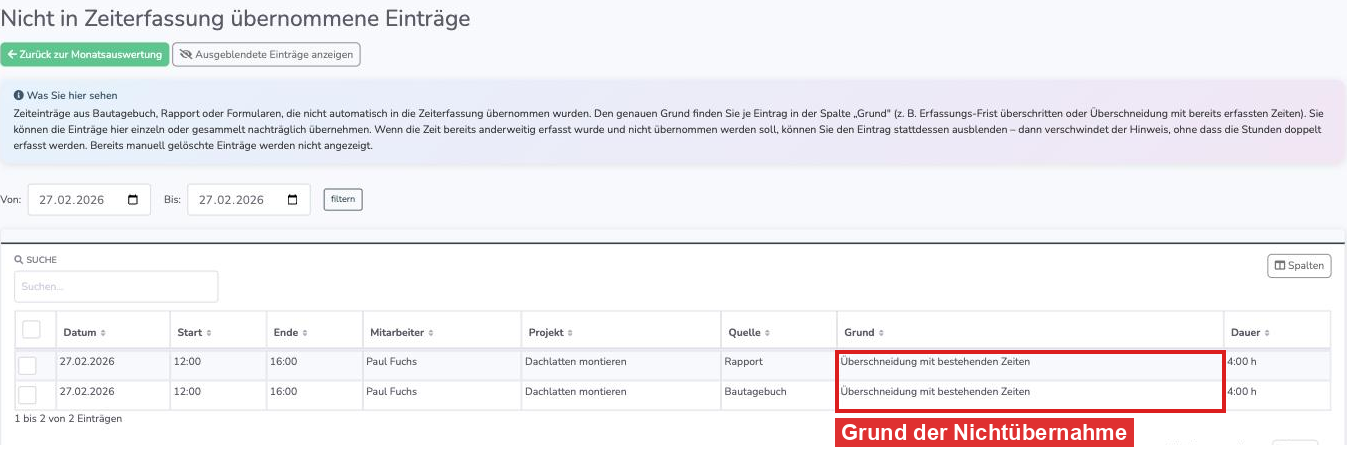1347x470 pixels.
Task: Click start time 12:00 in Rapport row
Action: pyautogui.click(x=187, y=362)
